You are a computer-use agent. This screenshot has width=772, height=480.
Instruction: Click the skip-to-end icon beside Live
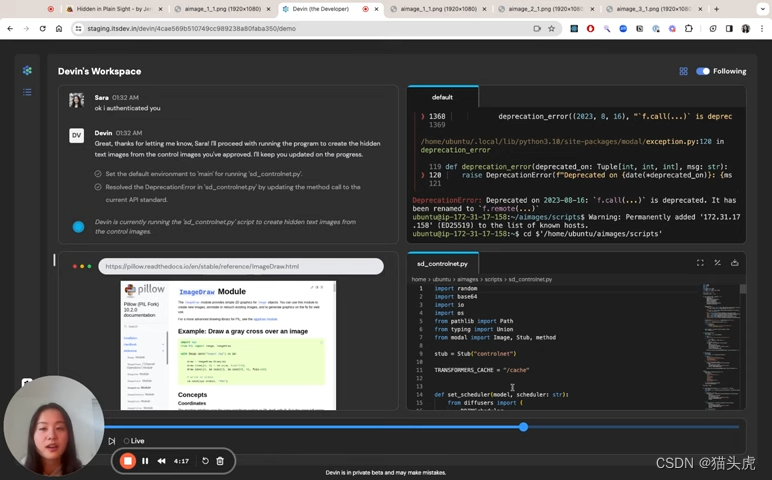click(112, 441)
